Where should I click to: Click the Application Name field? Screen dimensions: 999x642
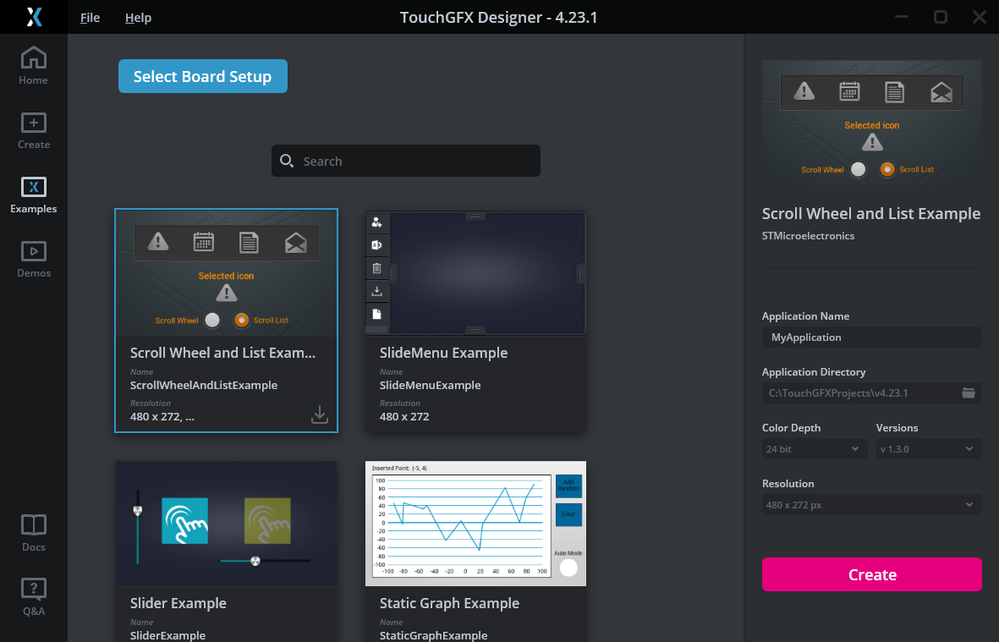[x=872, y=338]
